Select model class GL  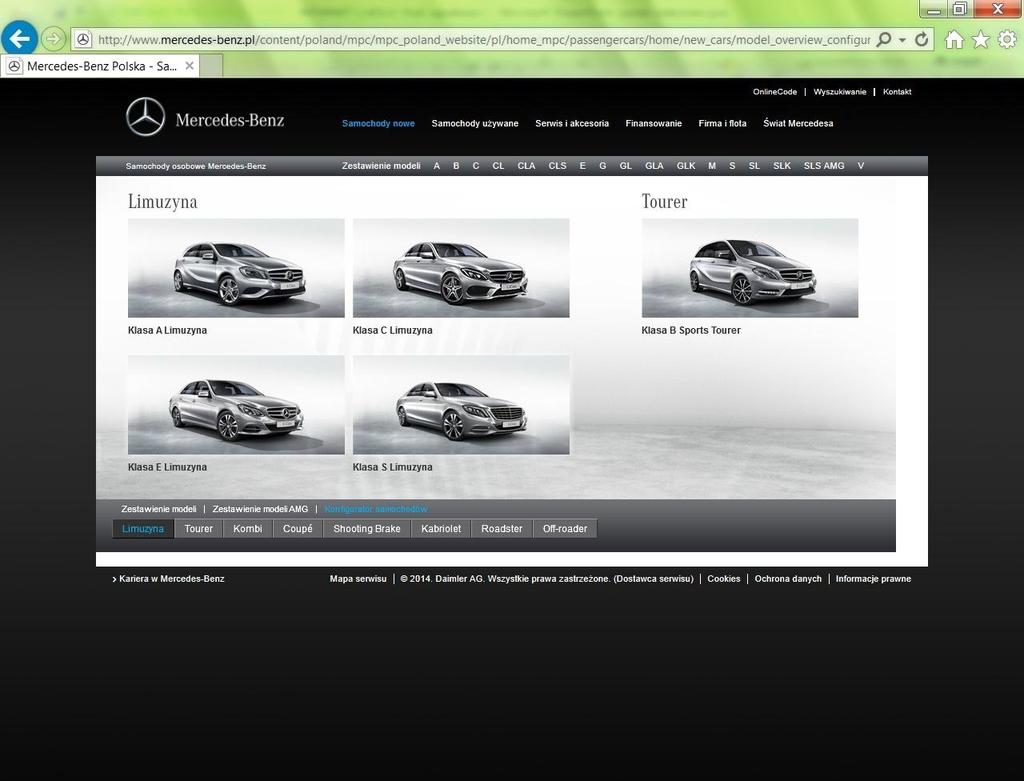626,166
